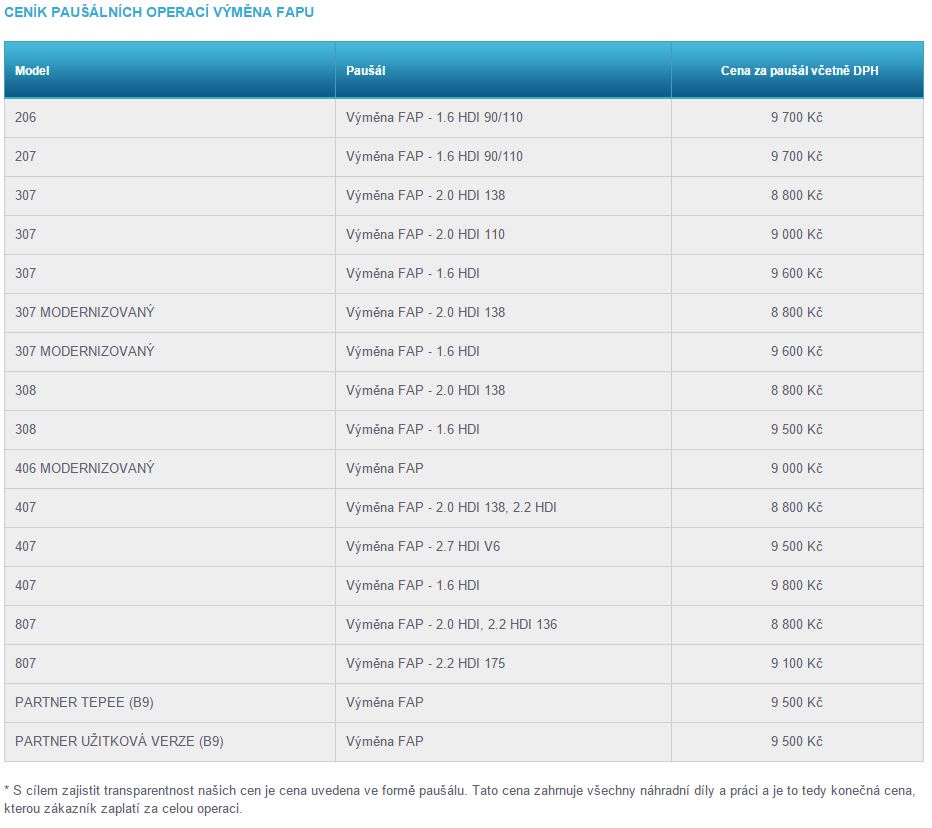
Task: Select '407' in the 9 800 Kč row
Action: click(x=26, y=585)
